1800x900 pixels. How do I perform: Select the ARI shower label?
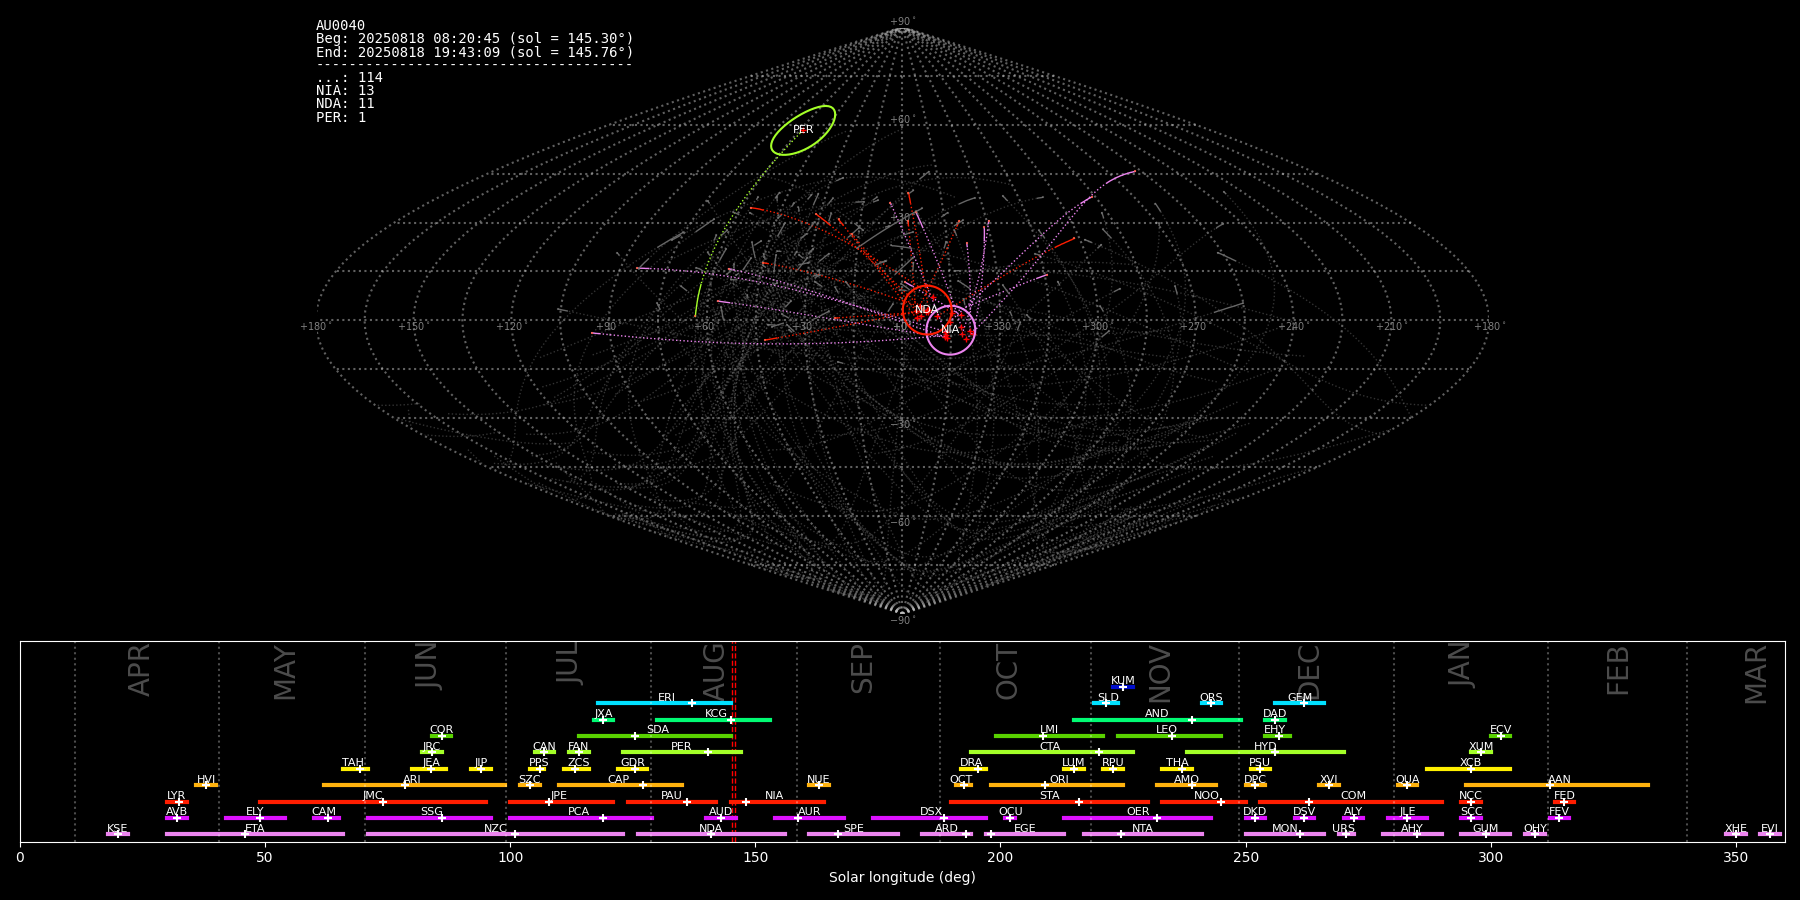412,780
